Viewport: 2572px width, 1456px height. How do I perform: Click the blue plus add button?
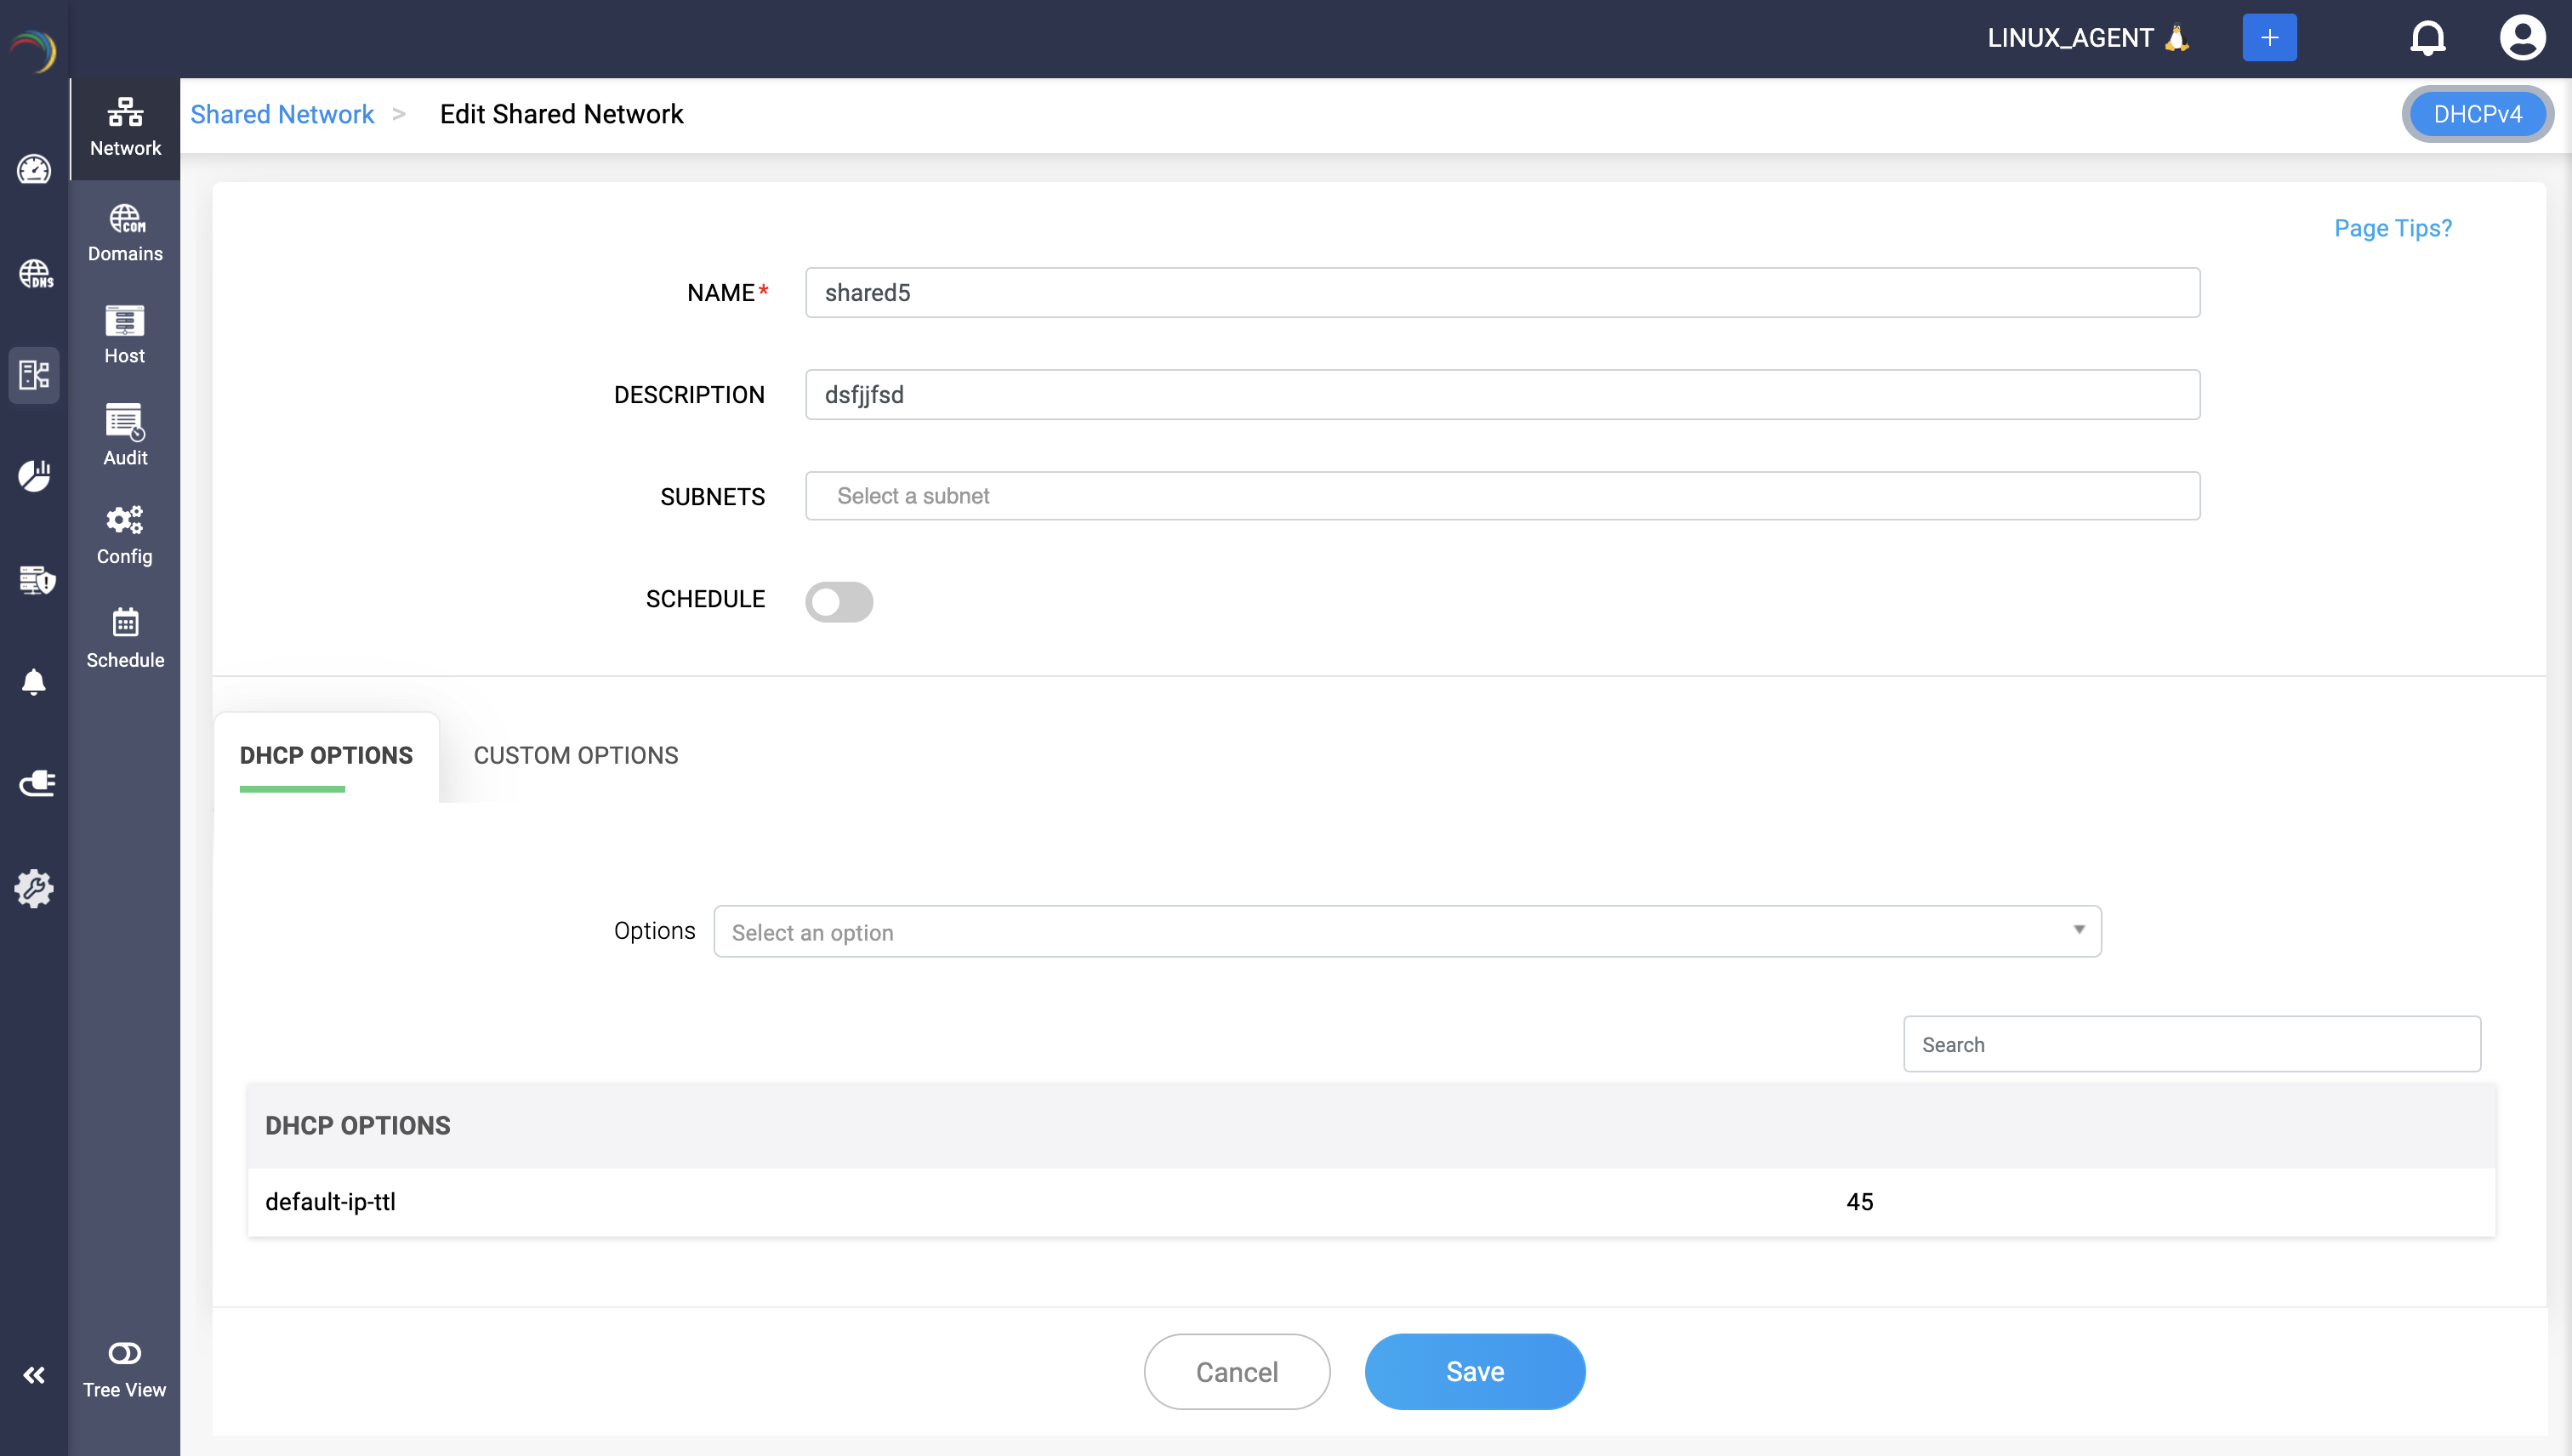coord(2269,38)
